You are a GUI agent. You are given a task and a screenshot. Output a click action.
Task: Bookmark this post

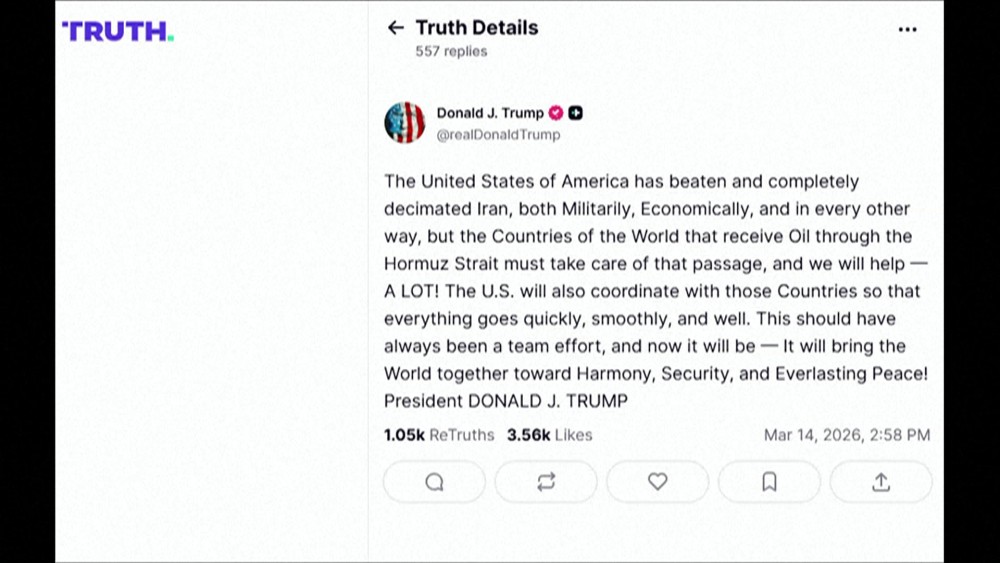[x=769, y=482]
